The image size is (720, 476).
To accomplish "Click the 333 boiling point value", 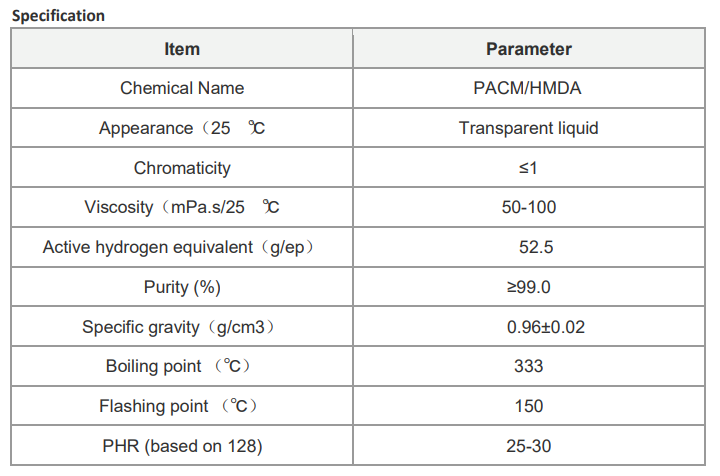I will pyautogui.click(x=528, y=366).
